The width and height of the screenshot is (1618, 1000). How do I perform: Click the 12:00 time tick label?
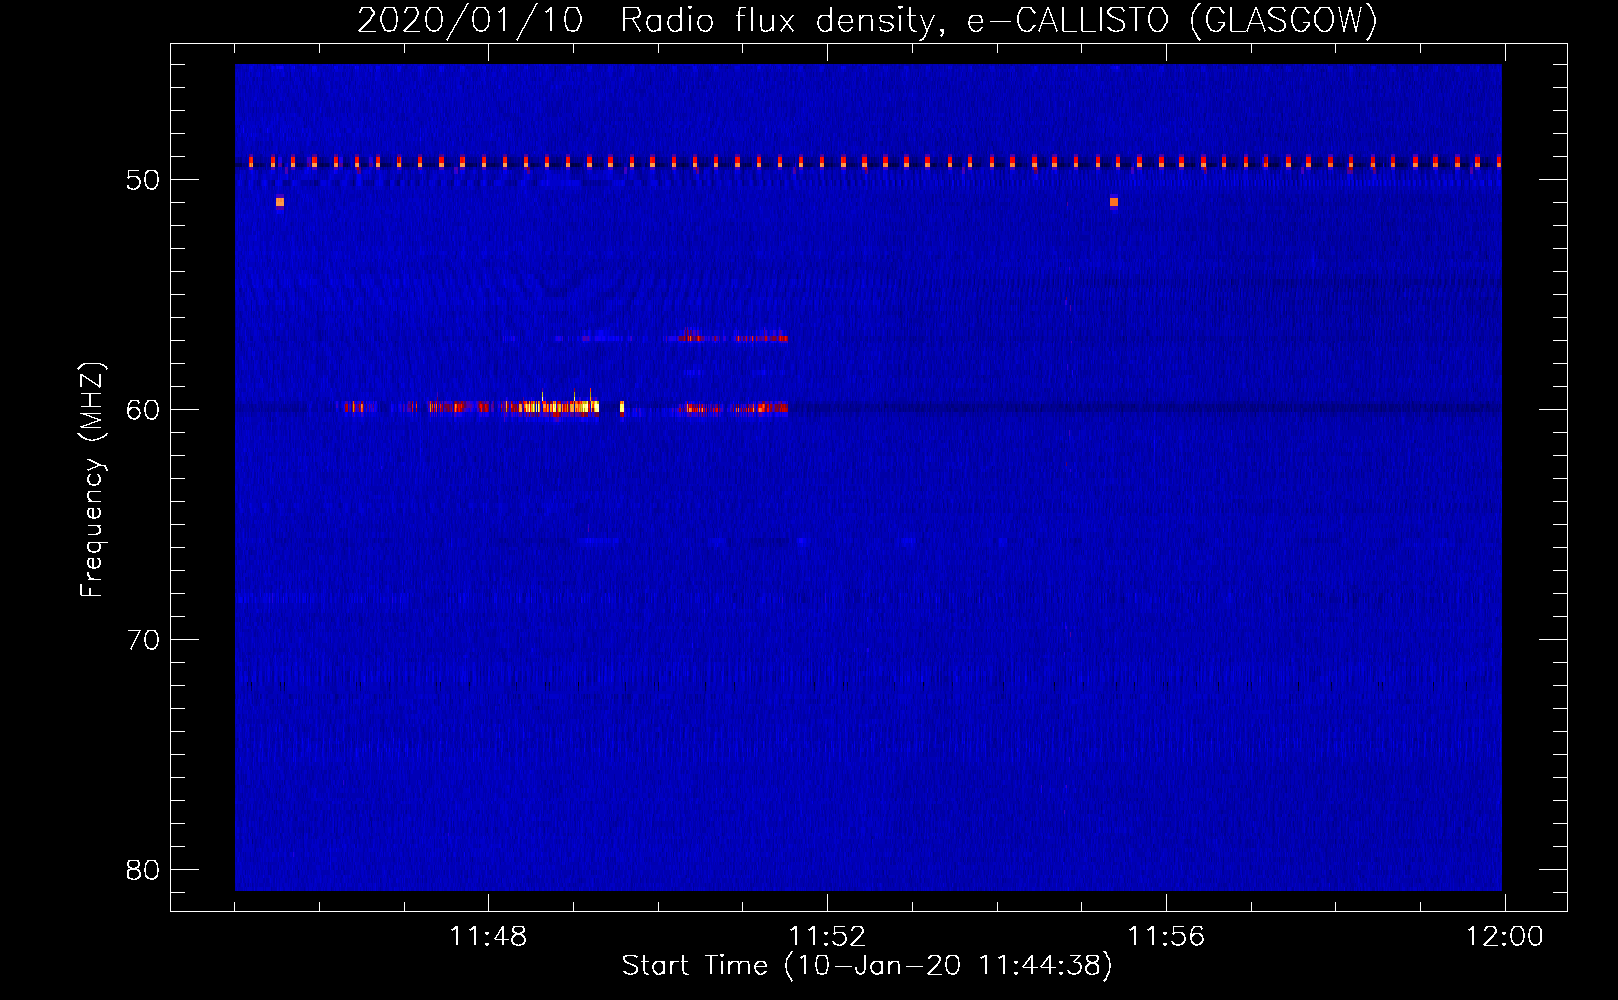pos(1504,937)
